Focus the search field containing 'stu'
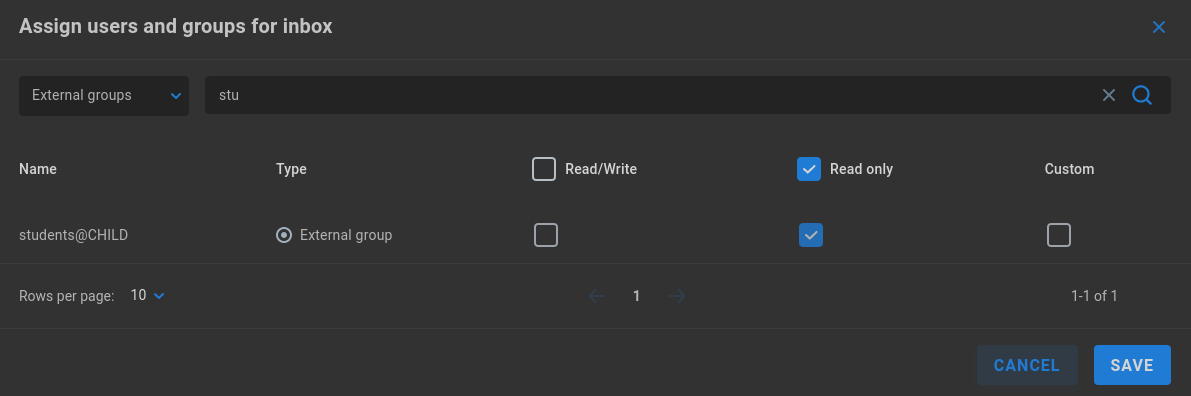Image resolution: width=1191 pixels, height=396 pixels. [649, 96]
